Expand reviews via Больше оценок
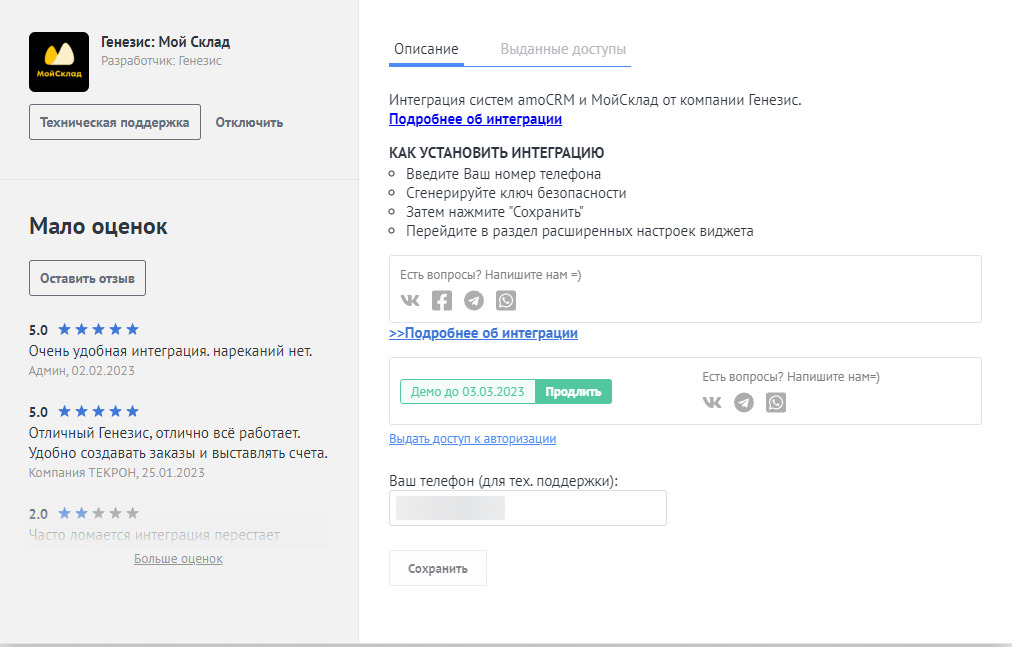 coord(178,558)
